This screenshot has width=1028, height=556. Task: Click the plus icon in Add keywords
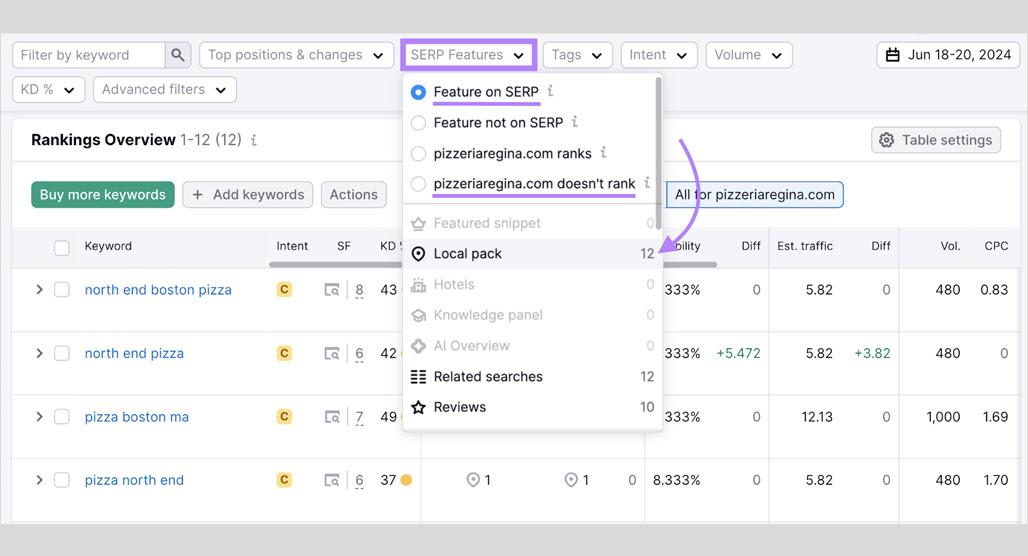pyautogui.click(x=197, y=195)
